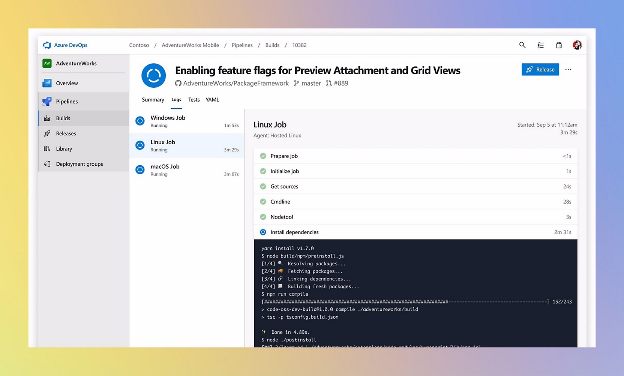Image resolution: width=624 pixels, height=376 pixels.
Task: Click the macOS Job running status icon
Action: [140, 169]
